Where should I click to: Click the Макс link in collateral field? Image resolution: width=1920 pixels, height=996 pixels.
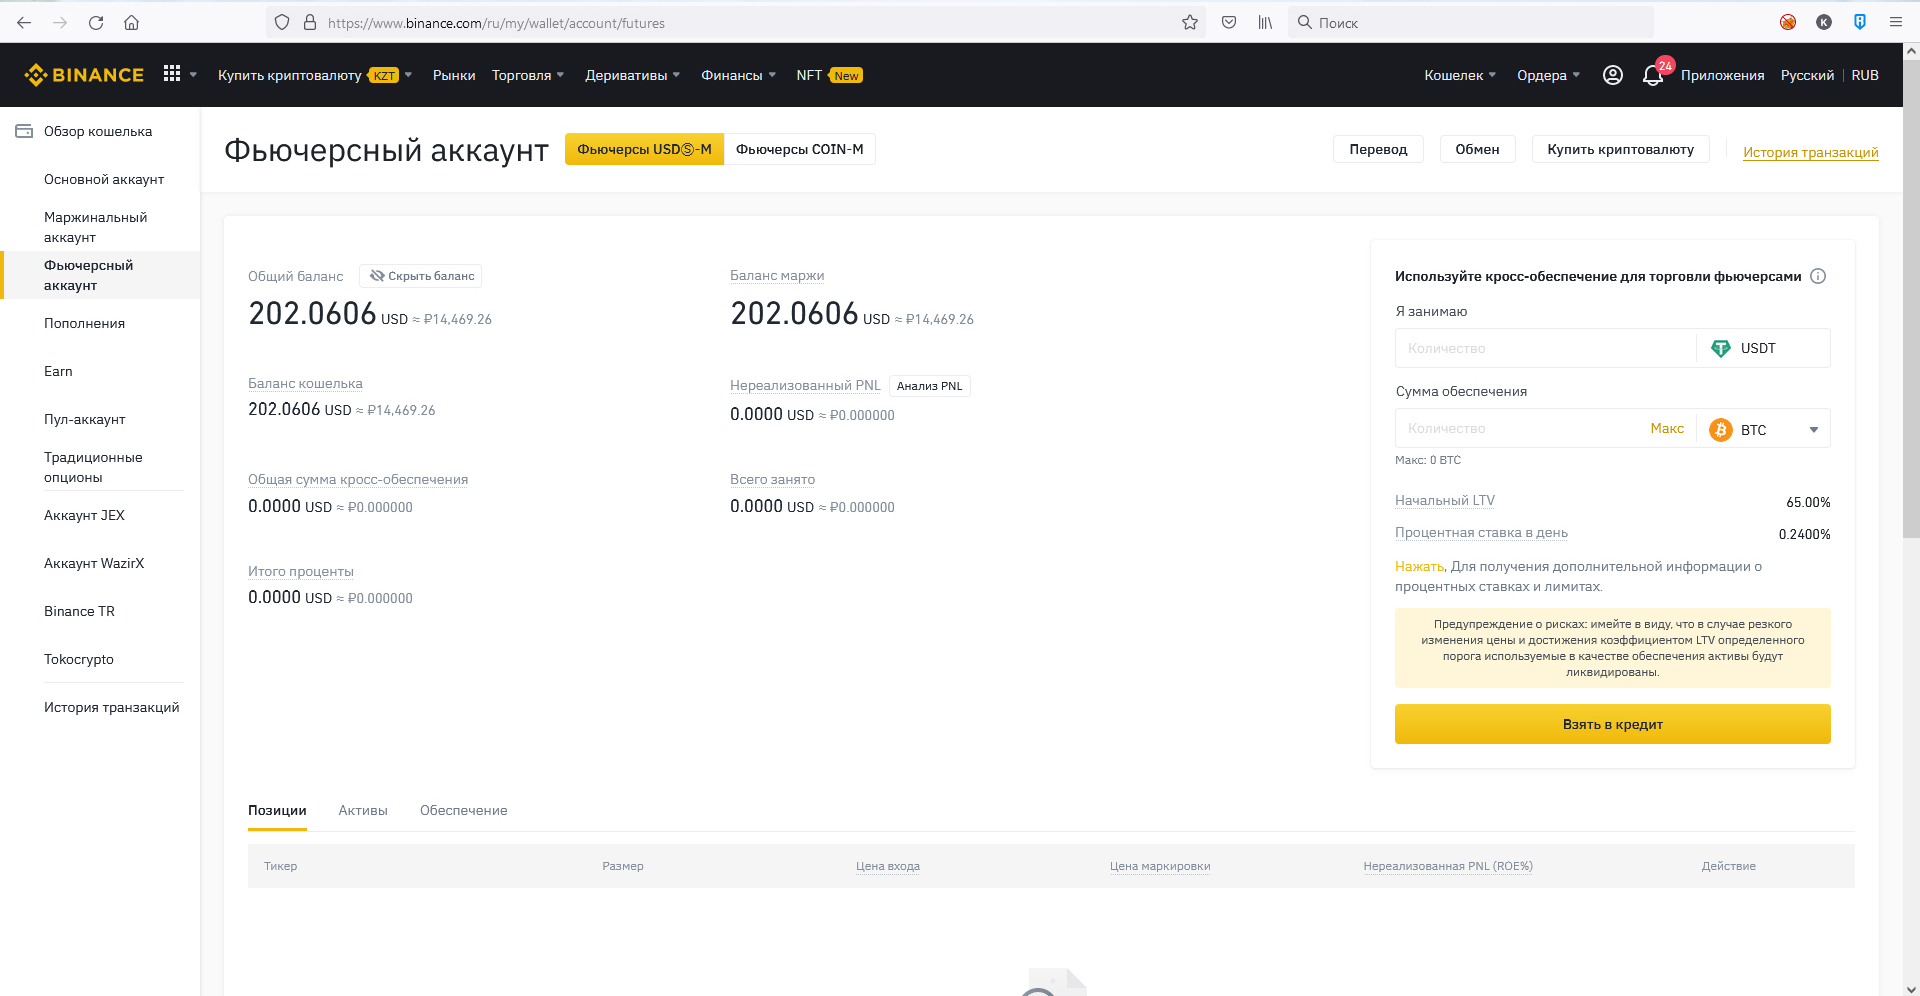click(x=1666, y=428)
